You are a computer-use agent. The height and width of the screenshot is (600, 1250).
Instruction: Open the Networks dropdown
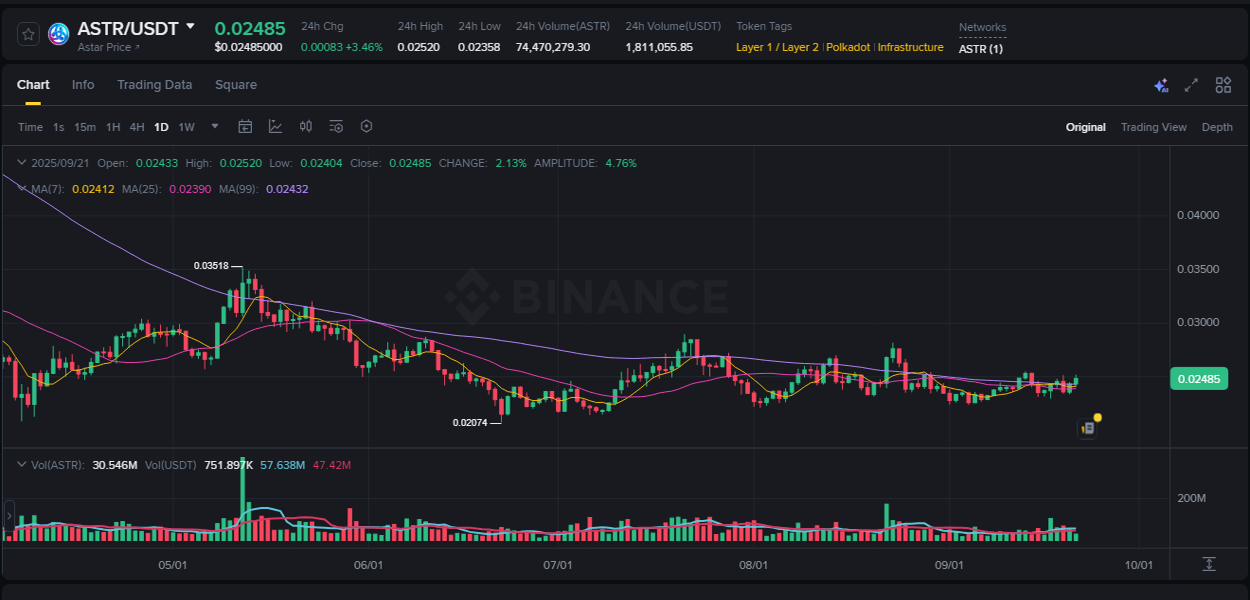click(982, 27)
